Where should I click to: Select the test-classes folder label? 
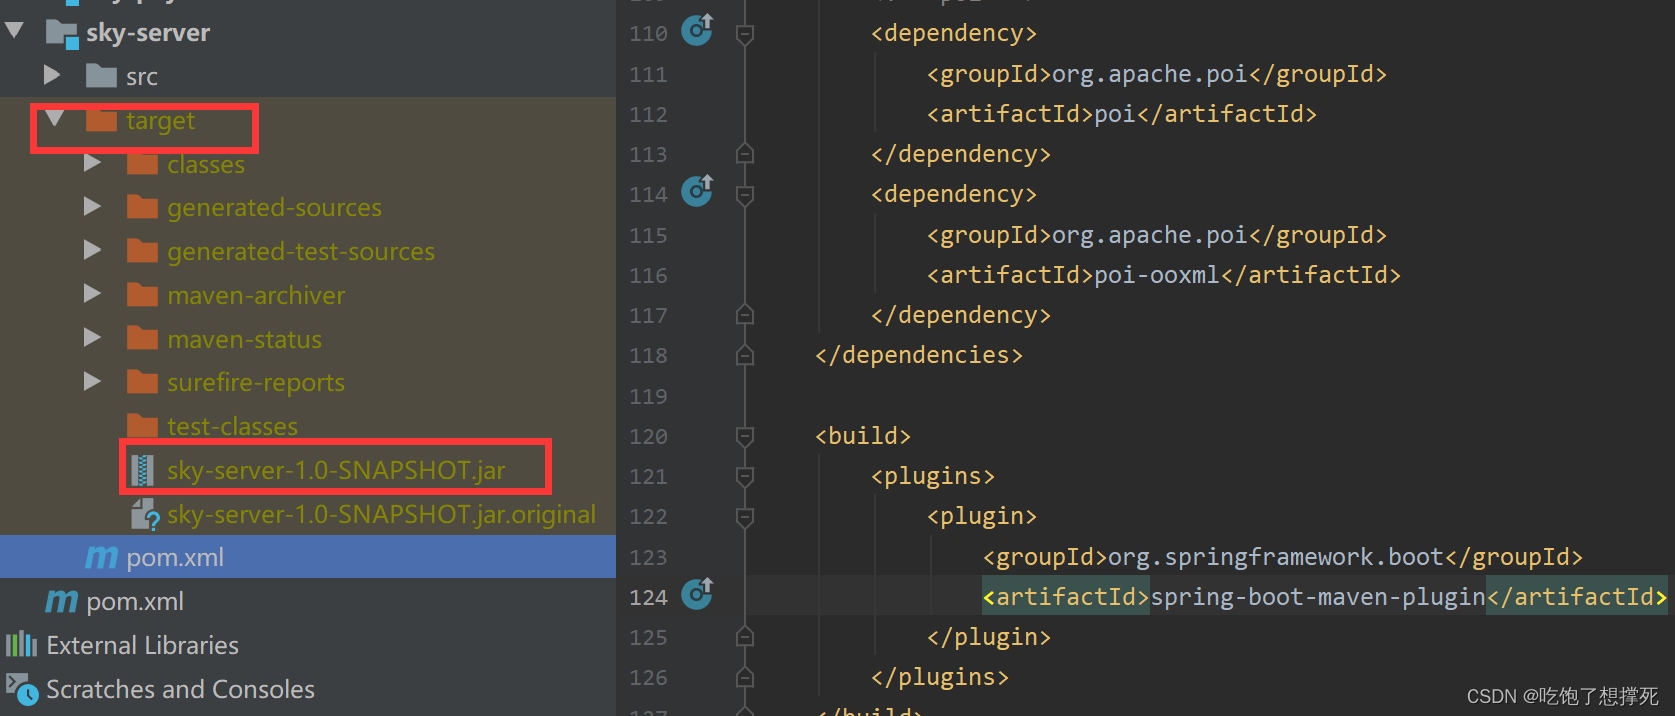(x=232, y=427)
